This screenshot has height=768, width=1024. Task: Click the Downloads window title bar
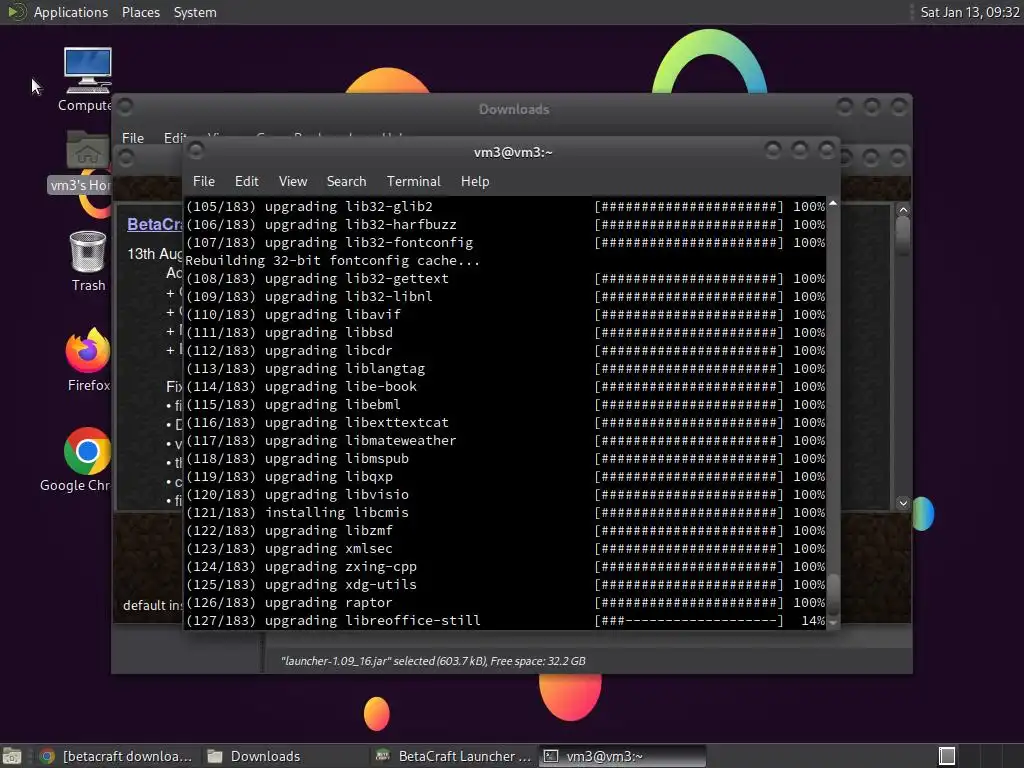514,109
